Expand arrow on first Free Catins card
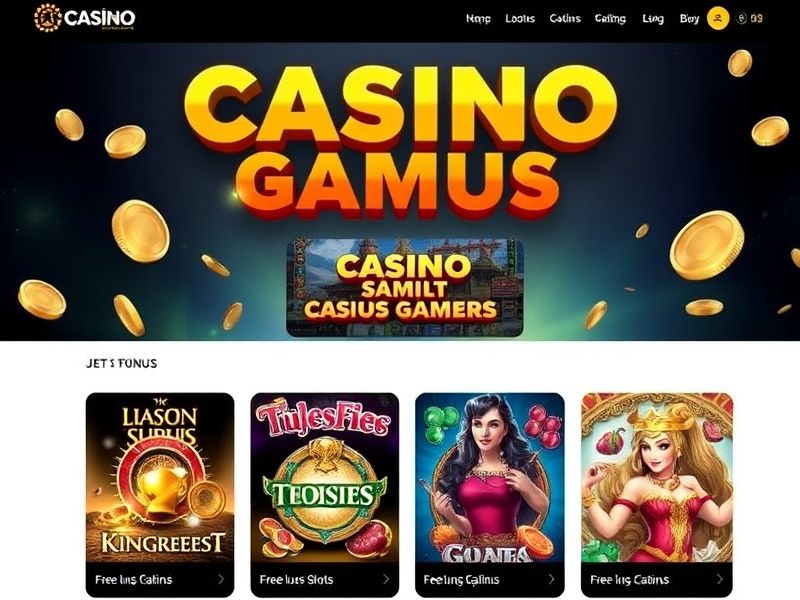 click(221, 579)
